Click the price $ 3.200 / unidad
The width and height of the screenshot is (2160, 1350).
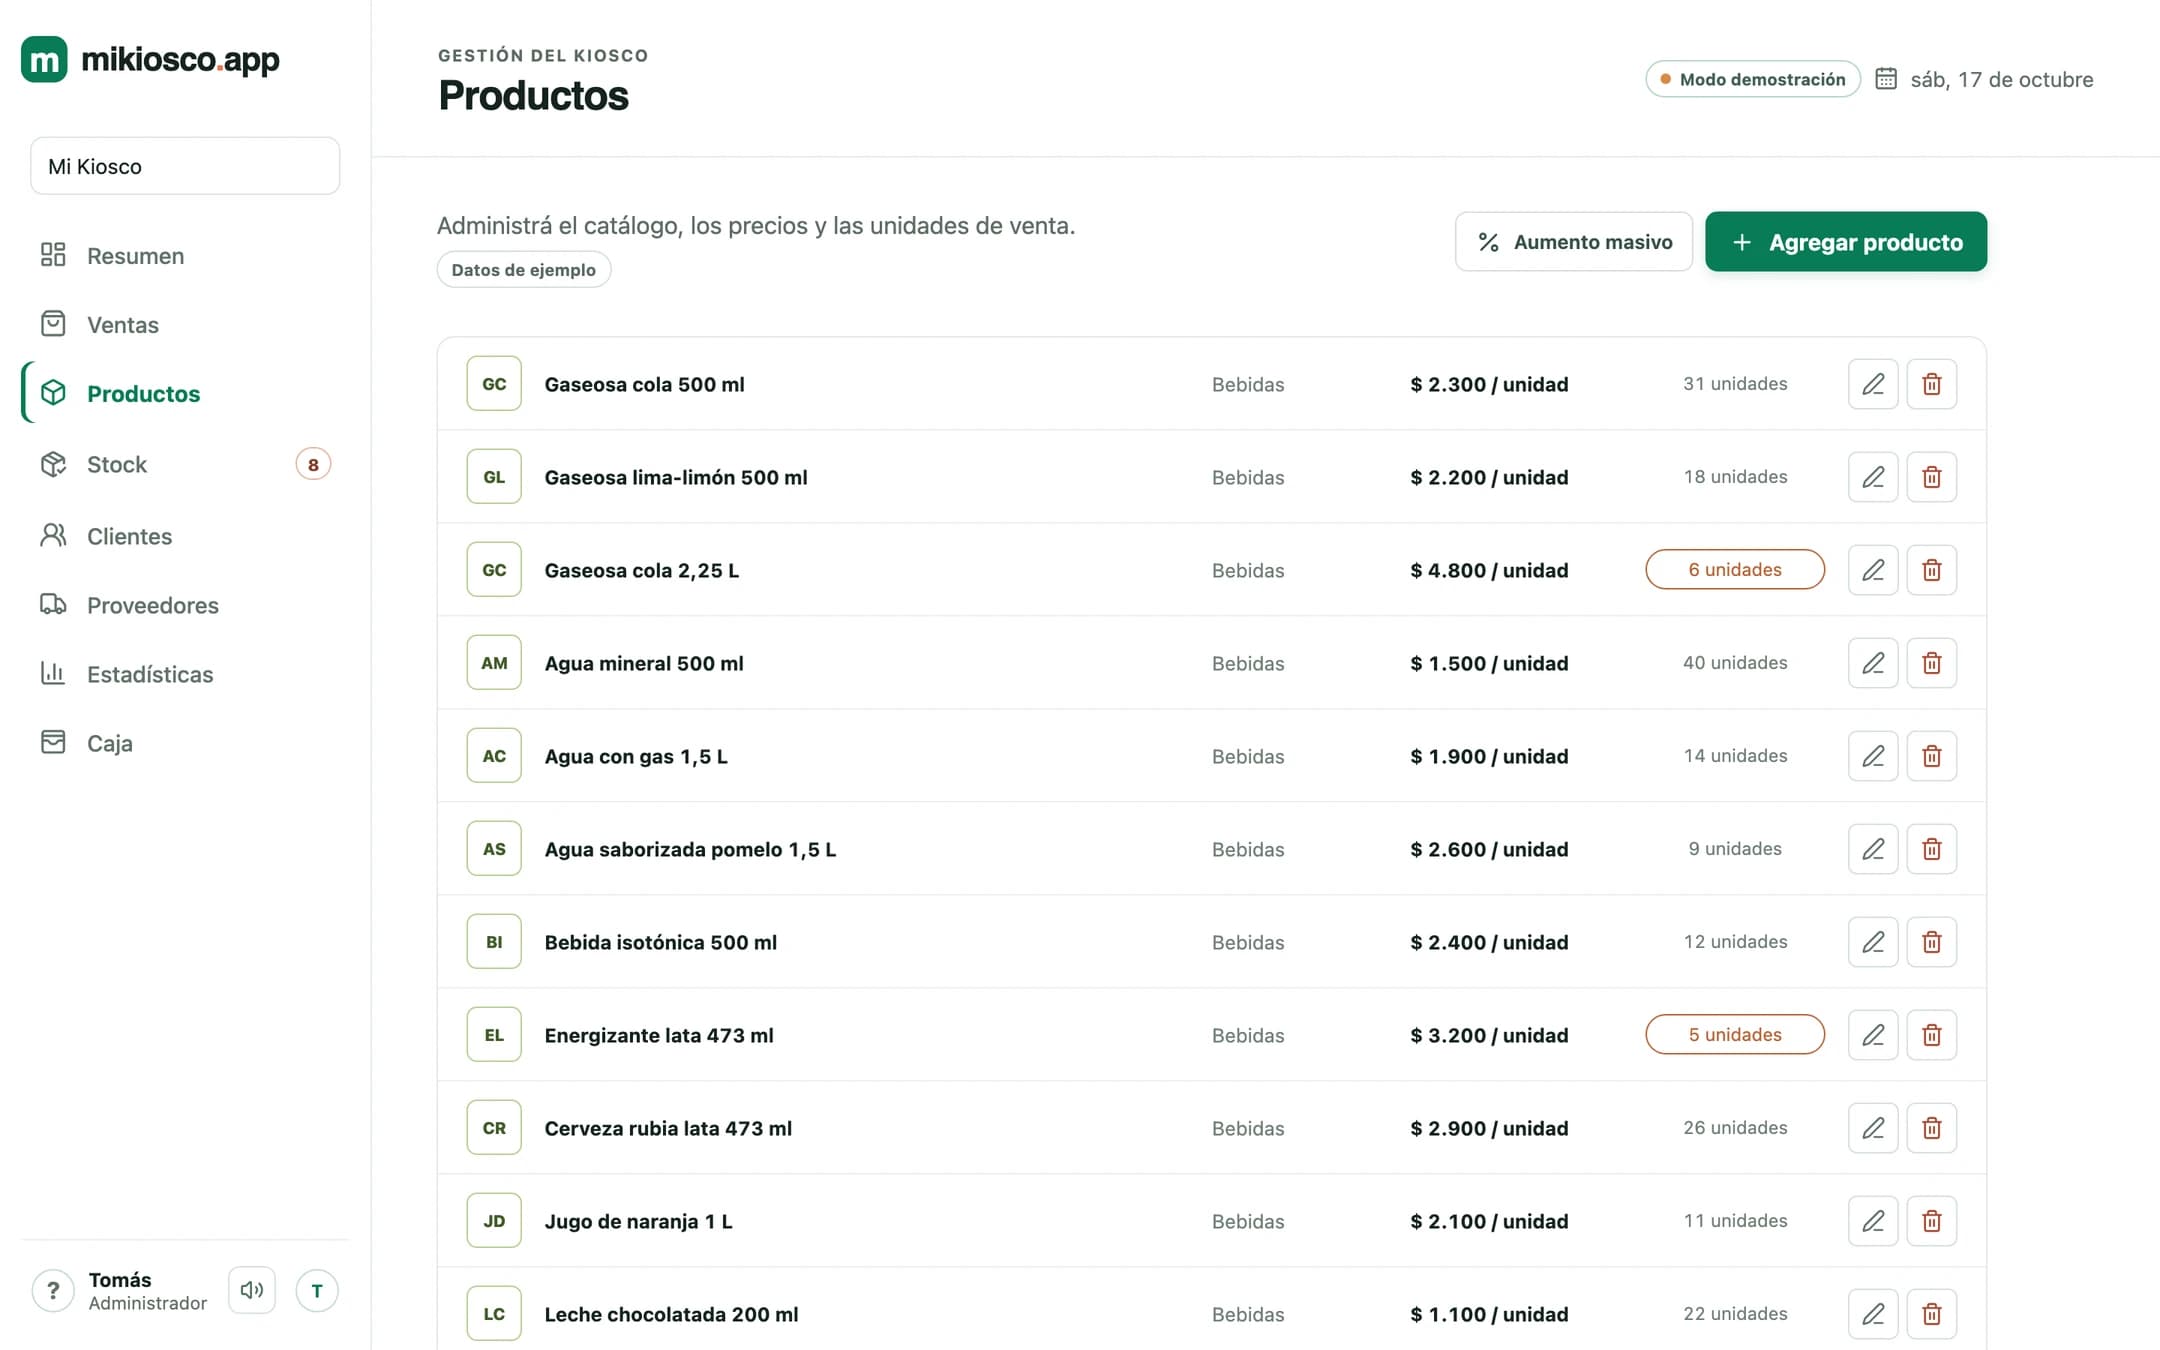coord(1489,1035)
